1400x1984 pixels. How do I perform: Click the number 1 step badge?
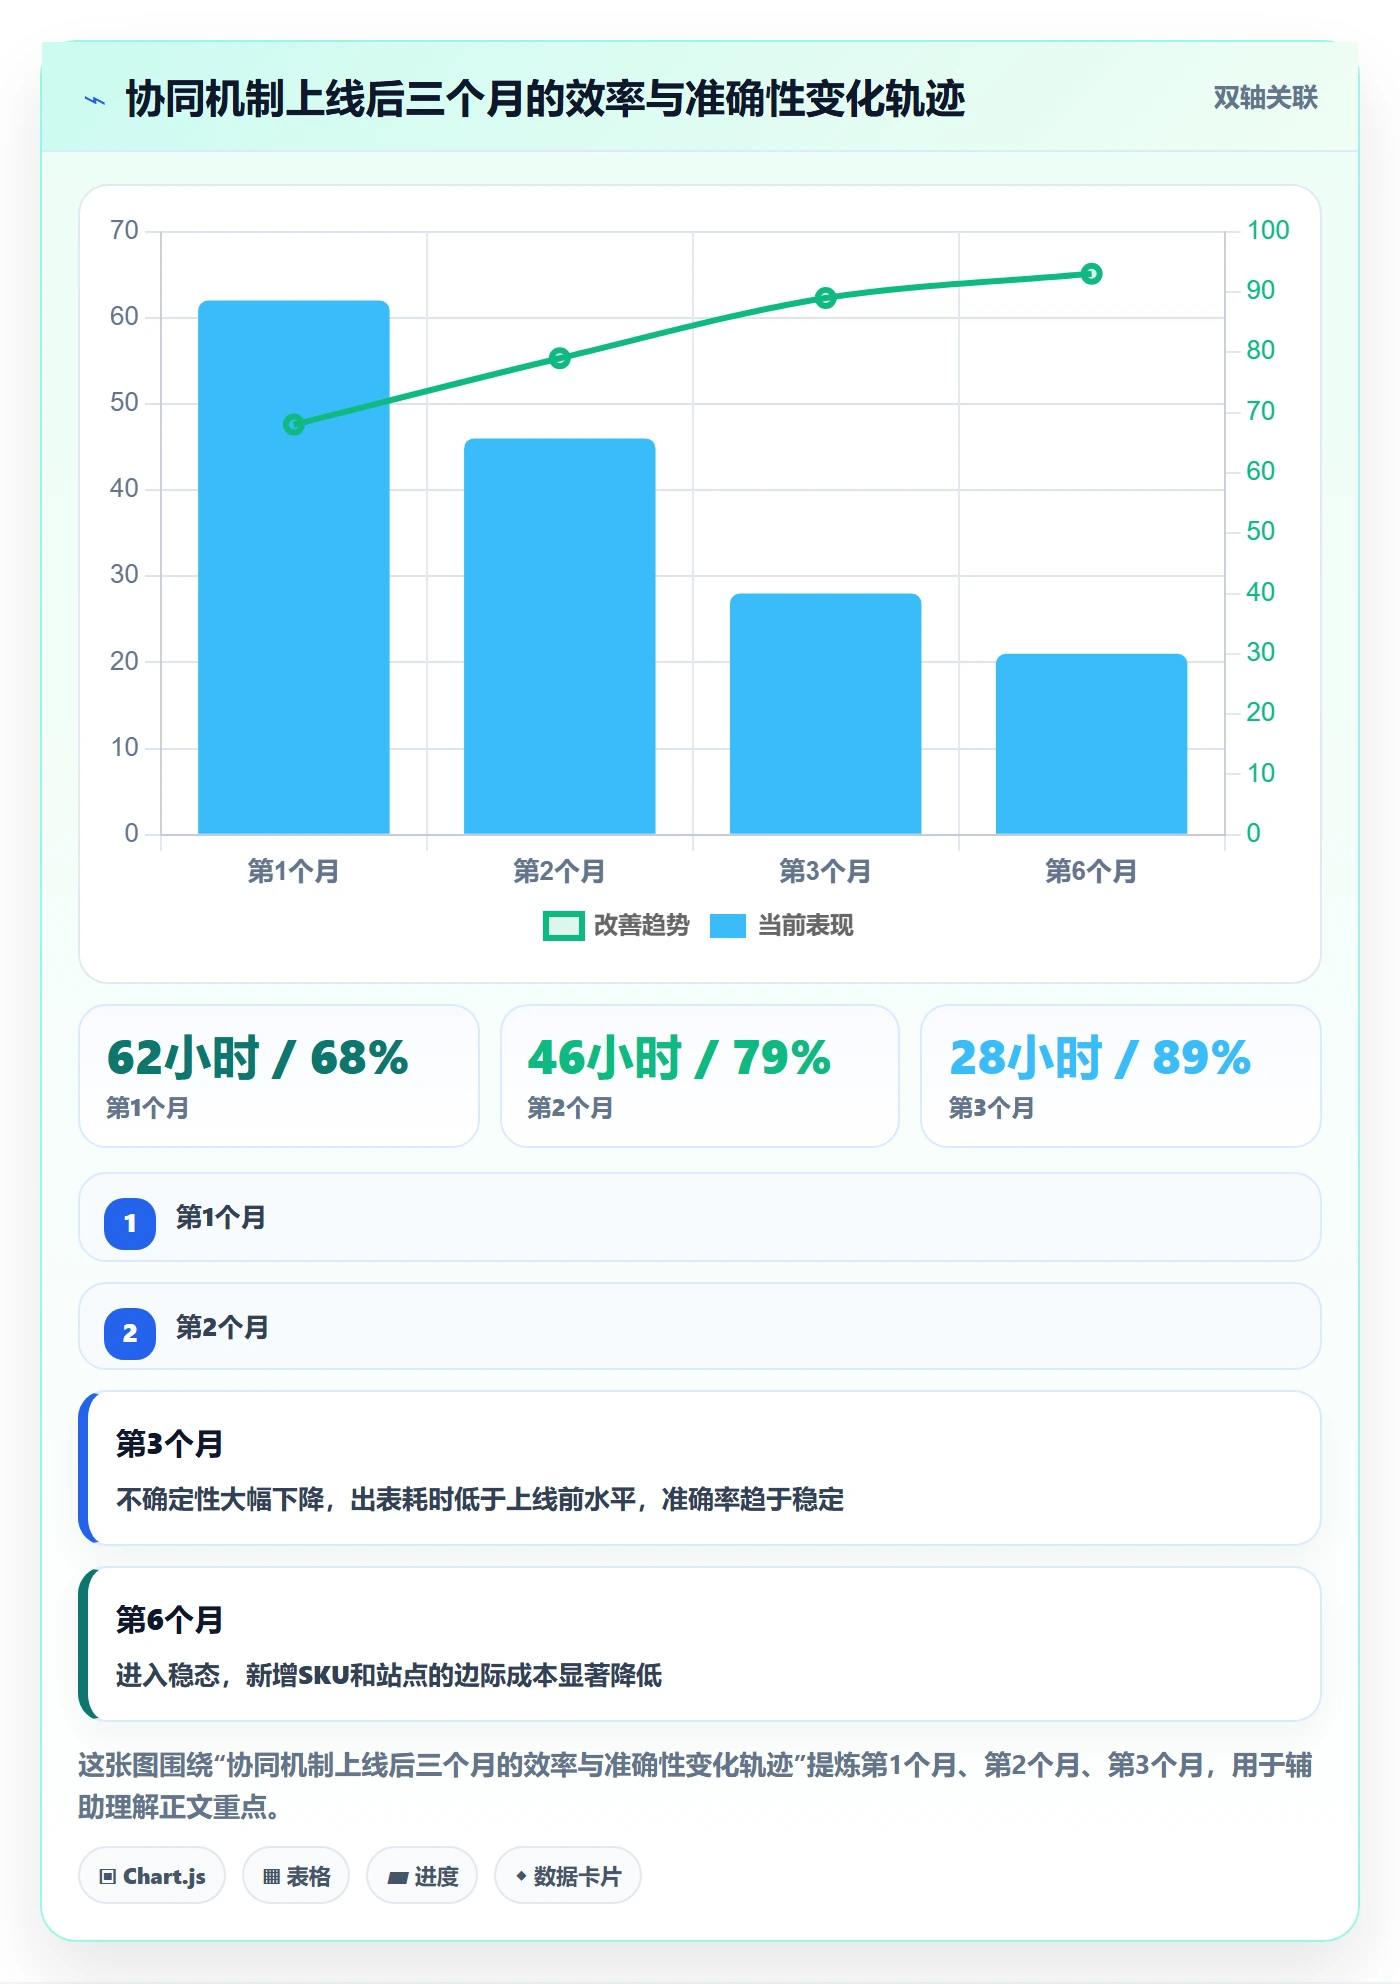[x=130, y=1223]
